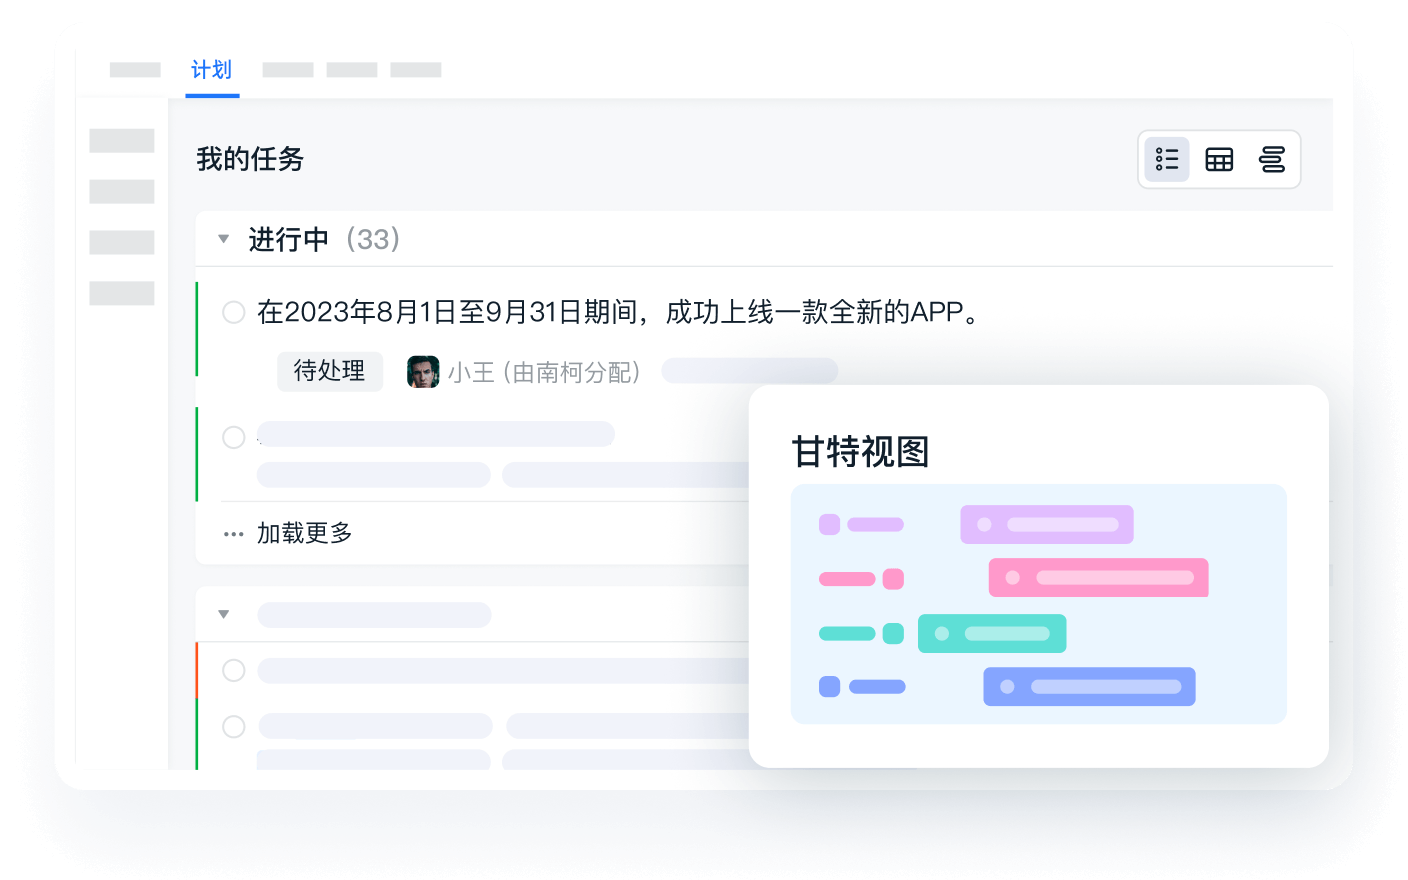Click the second gray sidebar item

click(121, 191)
